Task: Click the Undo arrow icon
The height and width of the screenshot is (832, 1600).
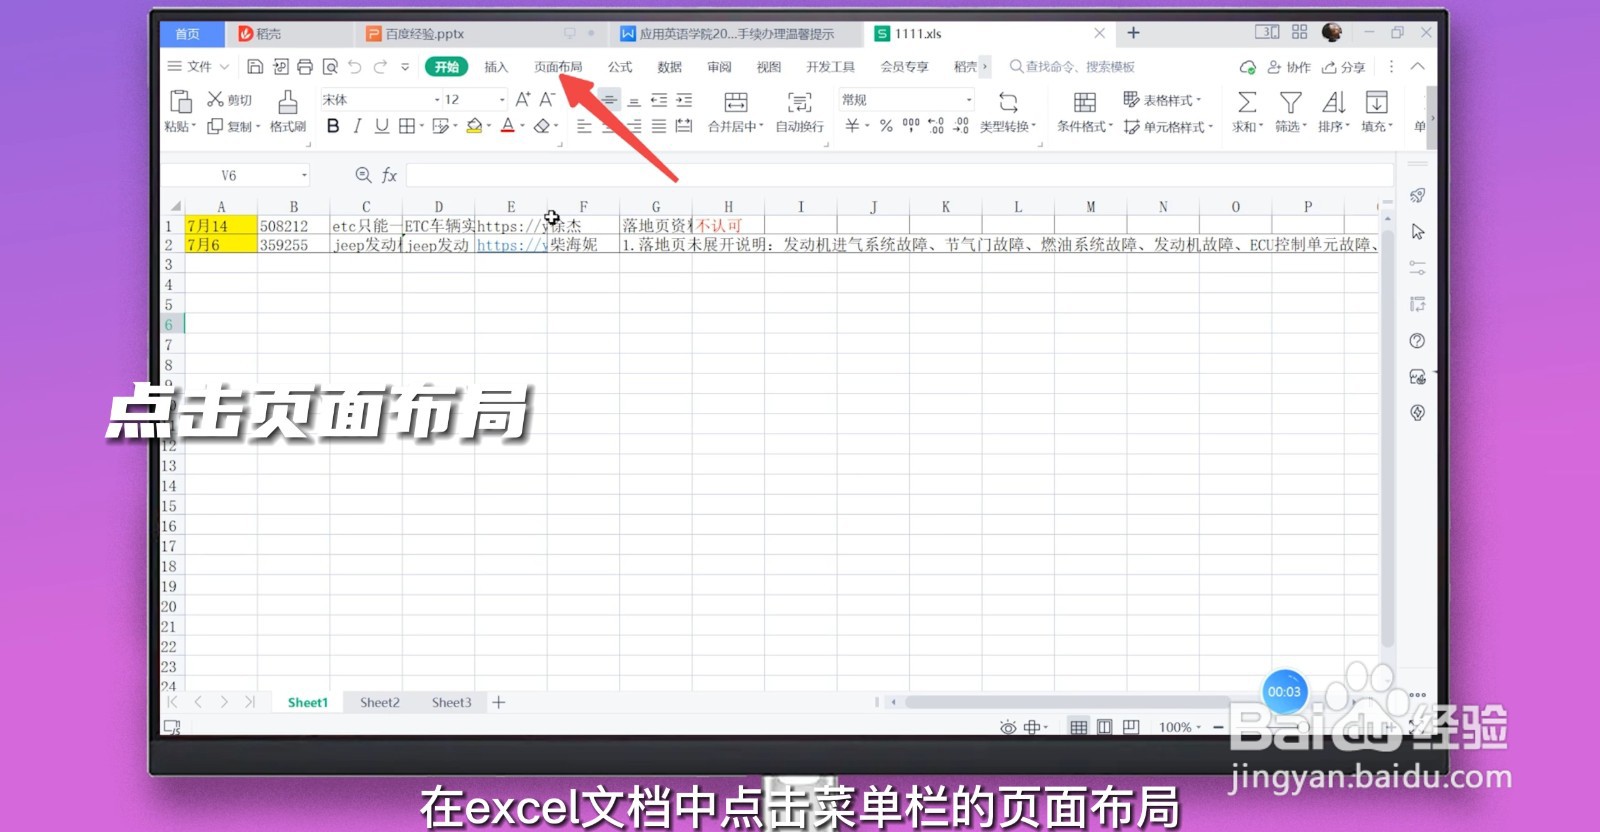Action: tap(355, 67)
